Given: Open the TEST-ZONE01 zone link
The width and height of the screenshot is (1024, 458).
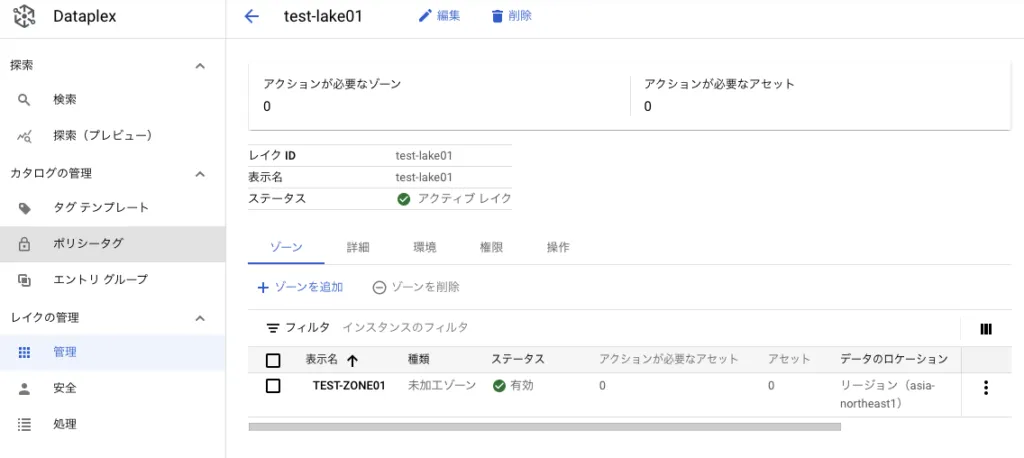Looking at the screenshot, I should click(349, 385).
